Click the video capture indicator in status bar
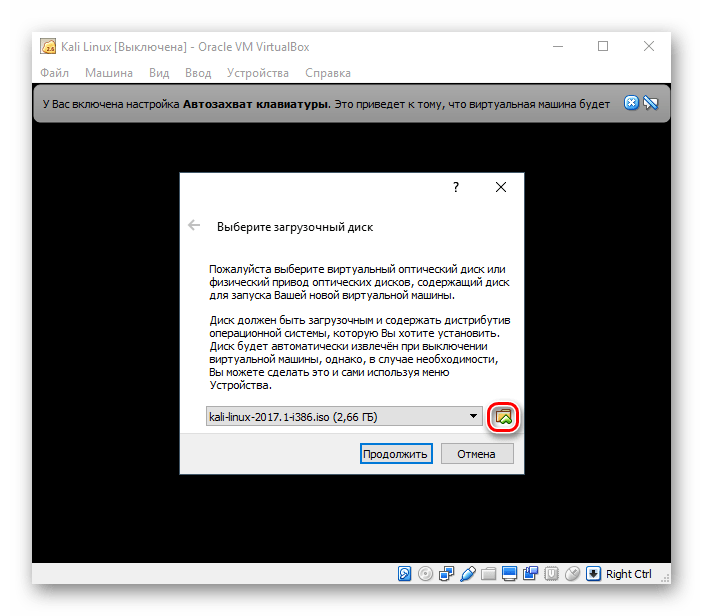 (x=530, y=574)
